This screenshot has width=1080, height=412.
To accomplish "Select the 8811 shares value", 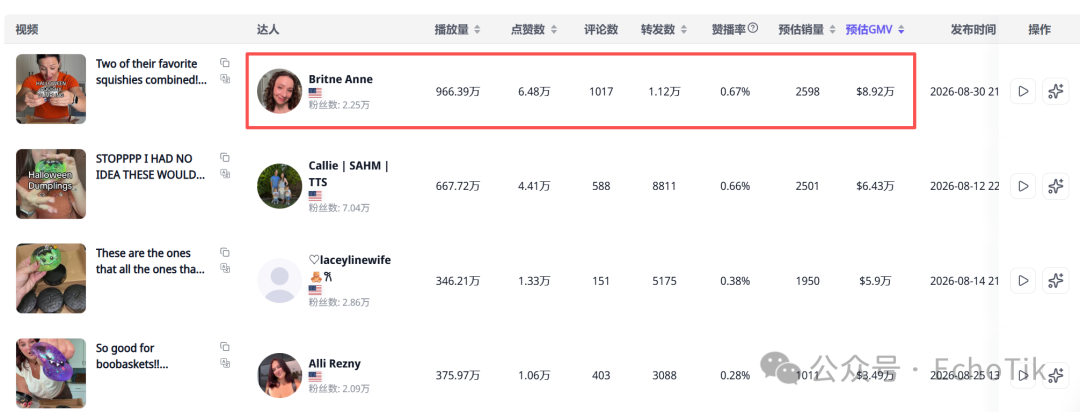I will [664, 186].
